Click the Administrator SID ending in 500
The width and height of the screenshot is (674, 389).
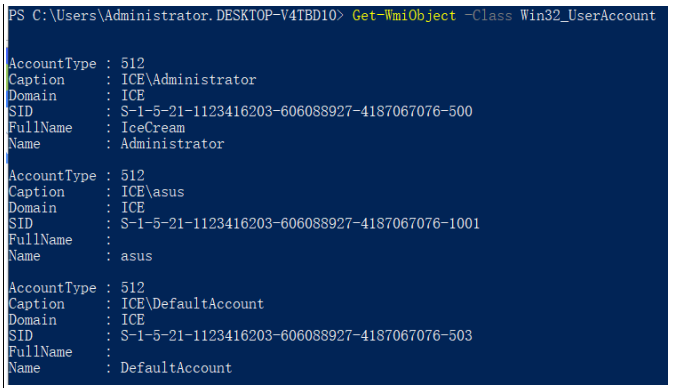(x=296, y=112)
